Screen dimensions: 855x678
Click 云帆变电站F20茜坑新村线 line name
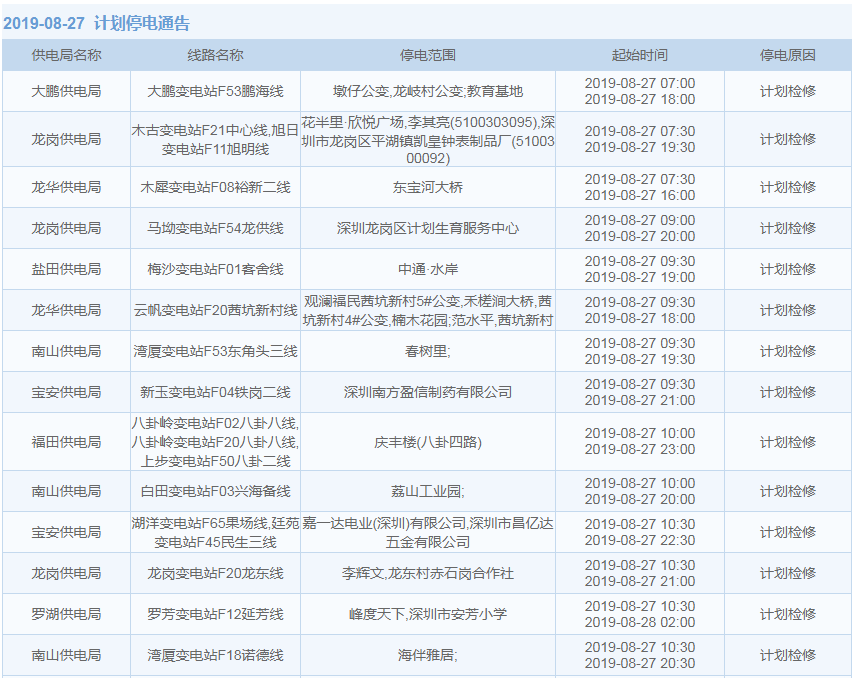[215, 310]
